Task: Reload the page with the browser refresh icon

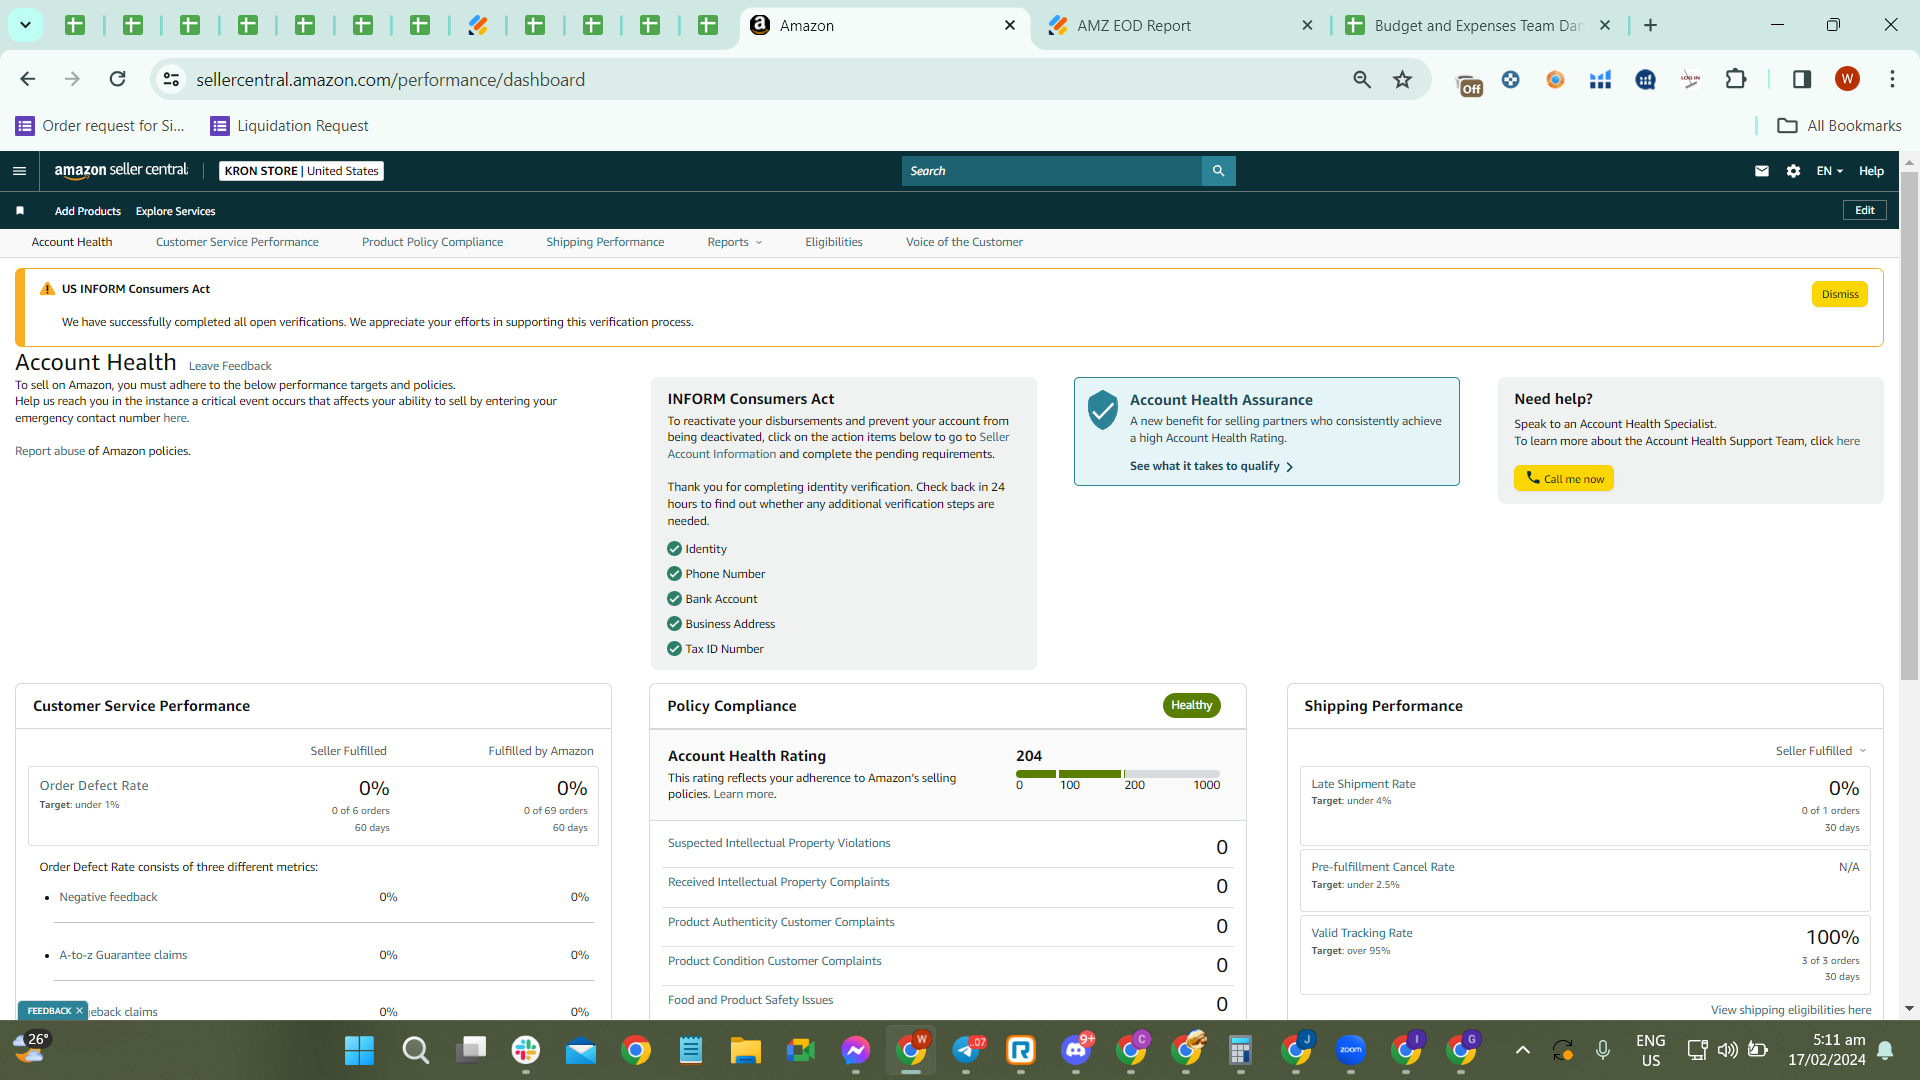Action: point(118,79)
